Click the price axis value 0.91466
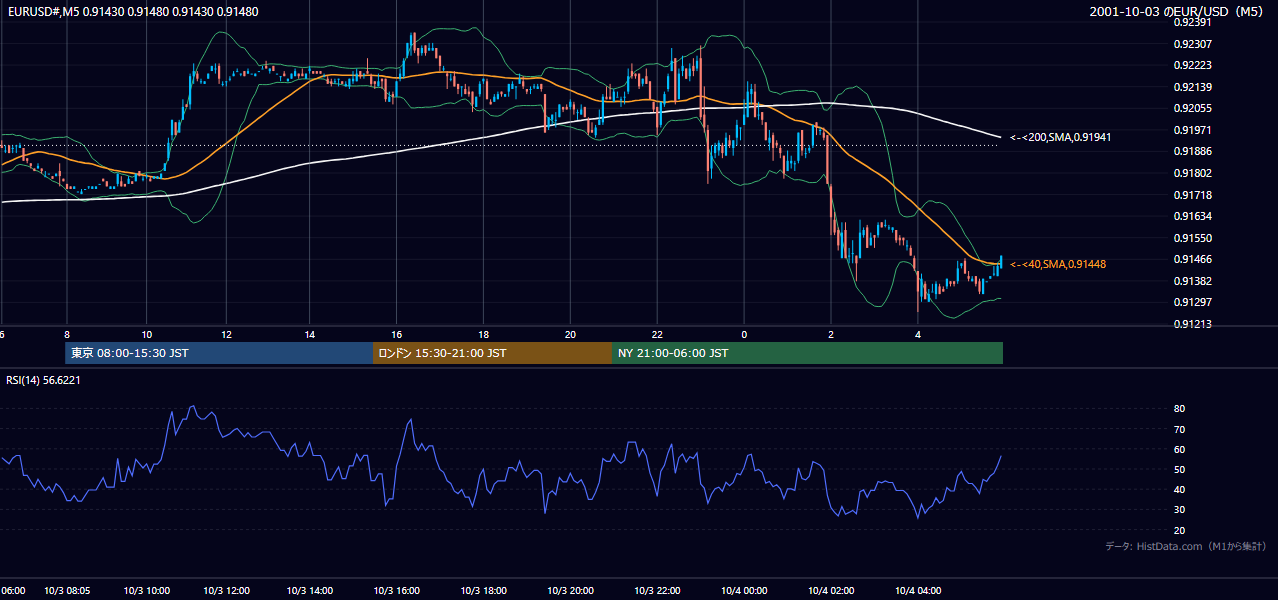 point(1193,259)
